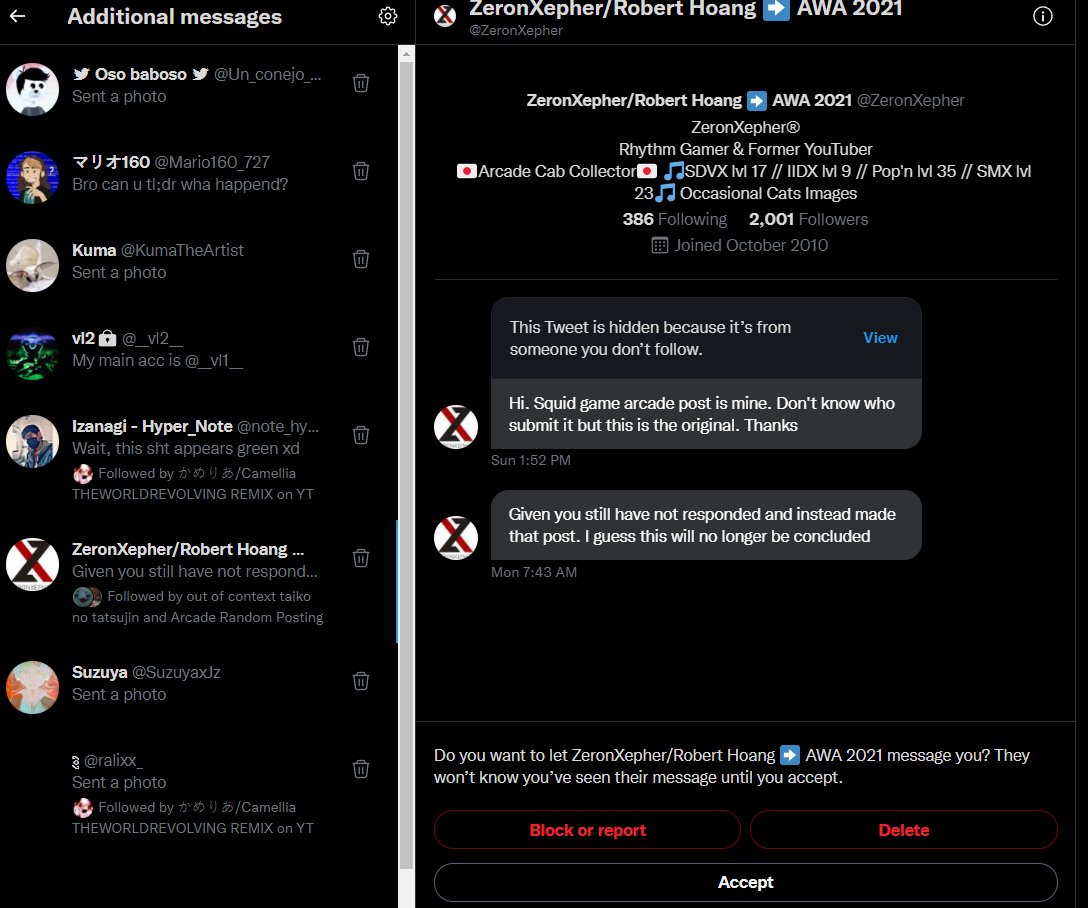Go back with the left arrow
The width and height of the screenshot is (1088, 908).
(x=17, y=16)
